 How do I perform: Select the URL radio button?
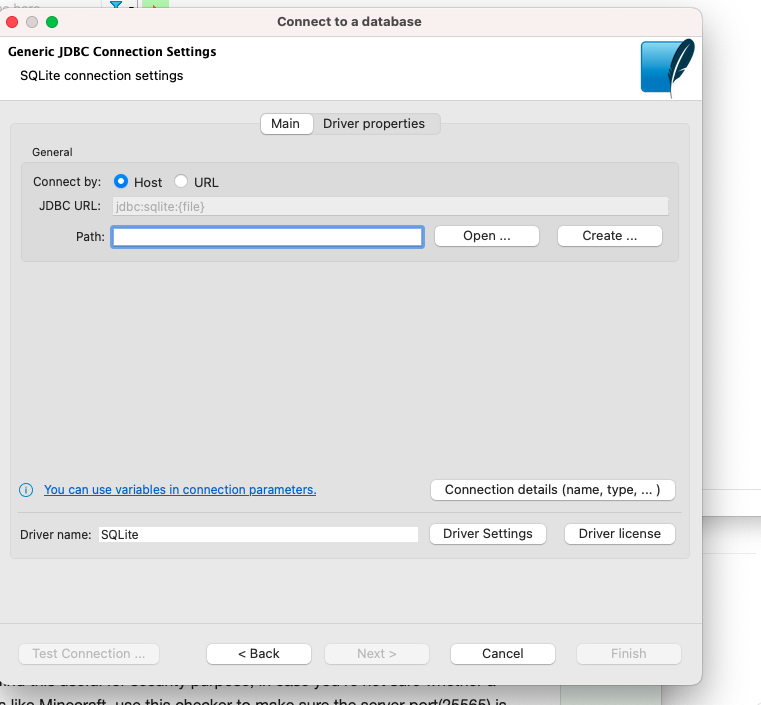(181, 181)
